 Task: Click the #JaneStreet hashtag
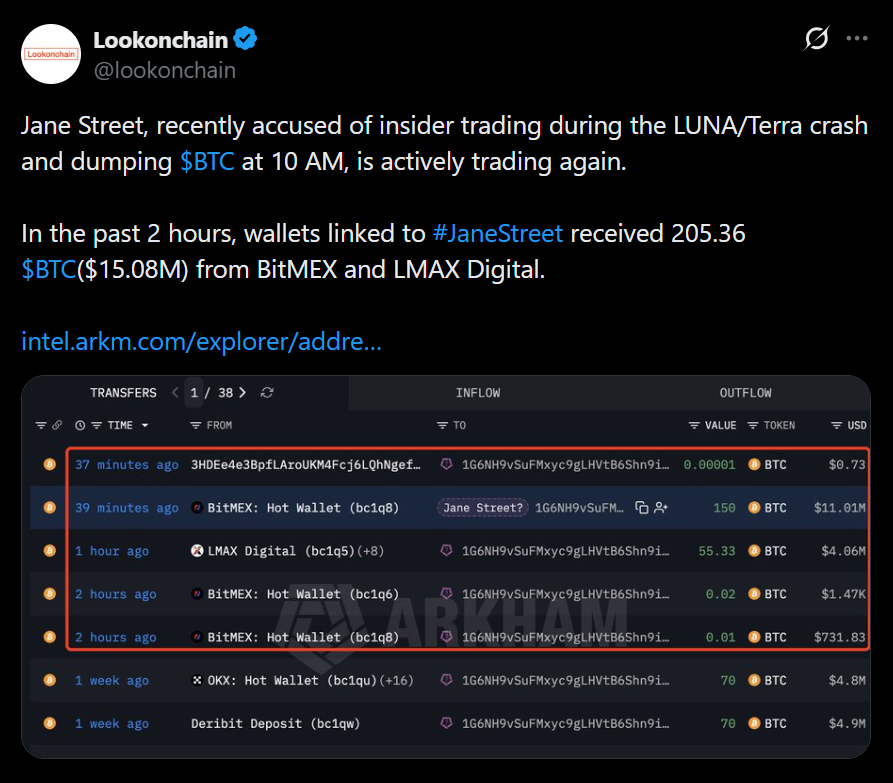497,234
